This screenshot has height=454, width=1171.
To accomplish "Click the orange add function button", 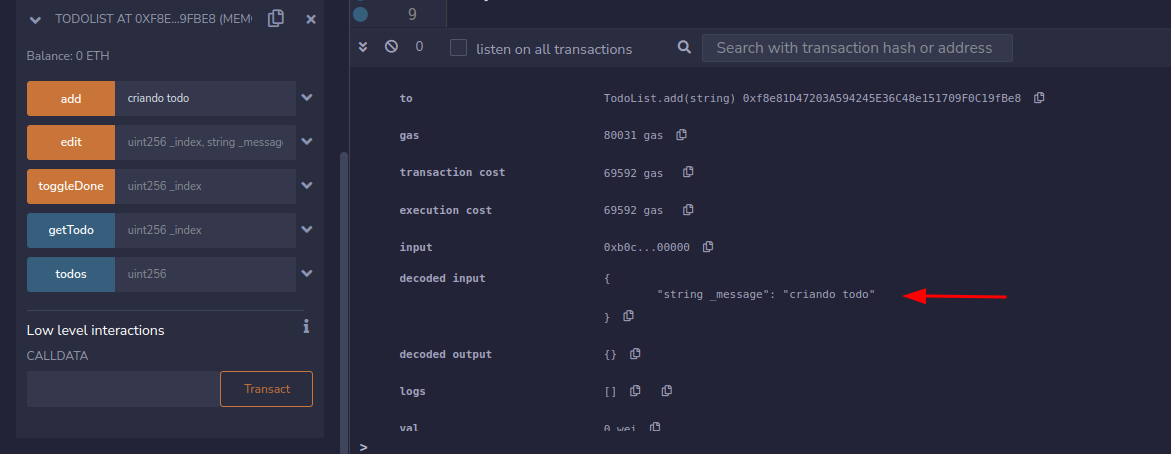I will pyautogui.click(x=71, y=98).
